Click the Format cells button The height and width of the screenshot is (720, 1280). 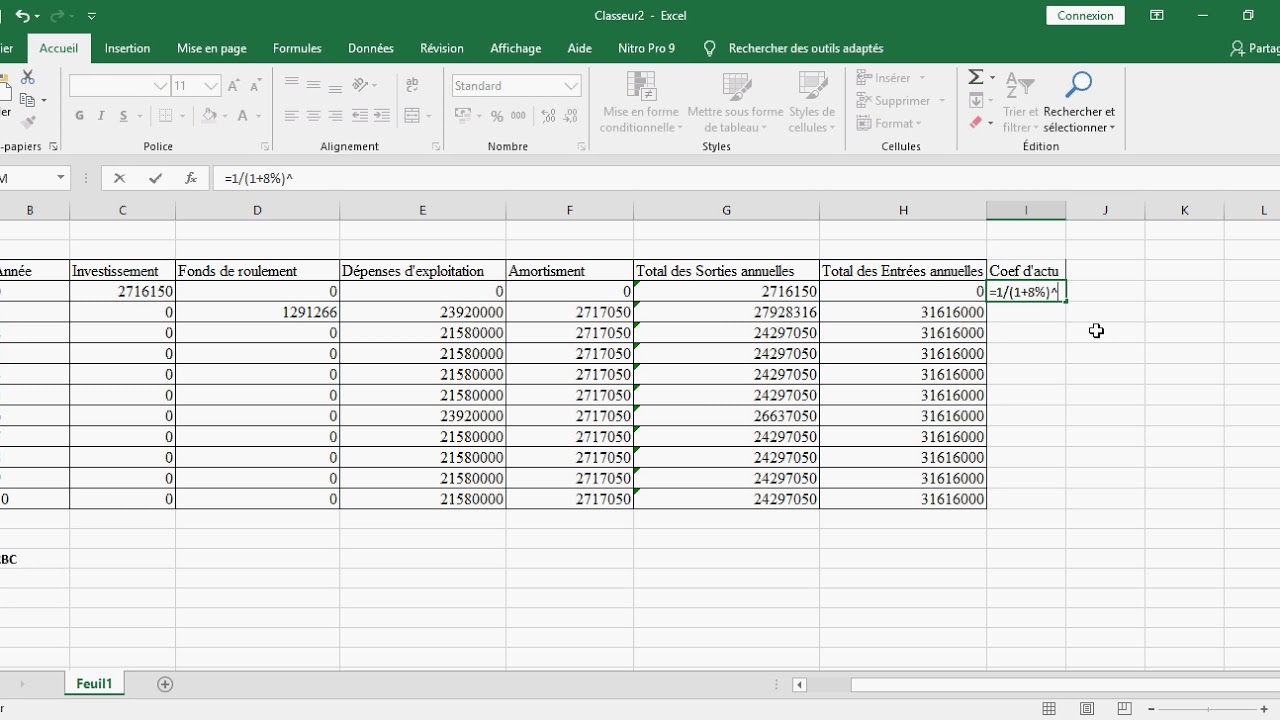pos(889,124)
